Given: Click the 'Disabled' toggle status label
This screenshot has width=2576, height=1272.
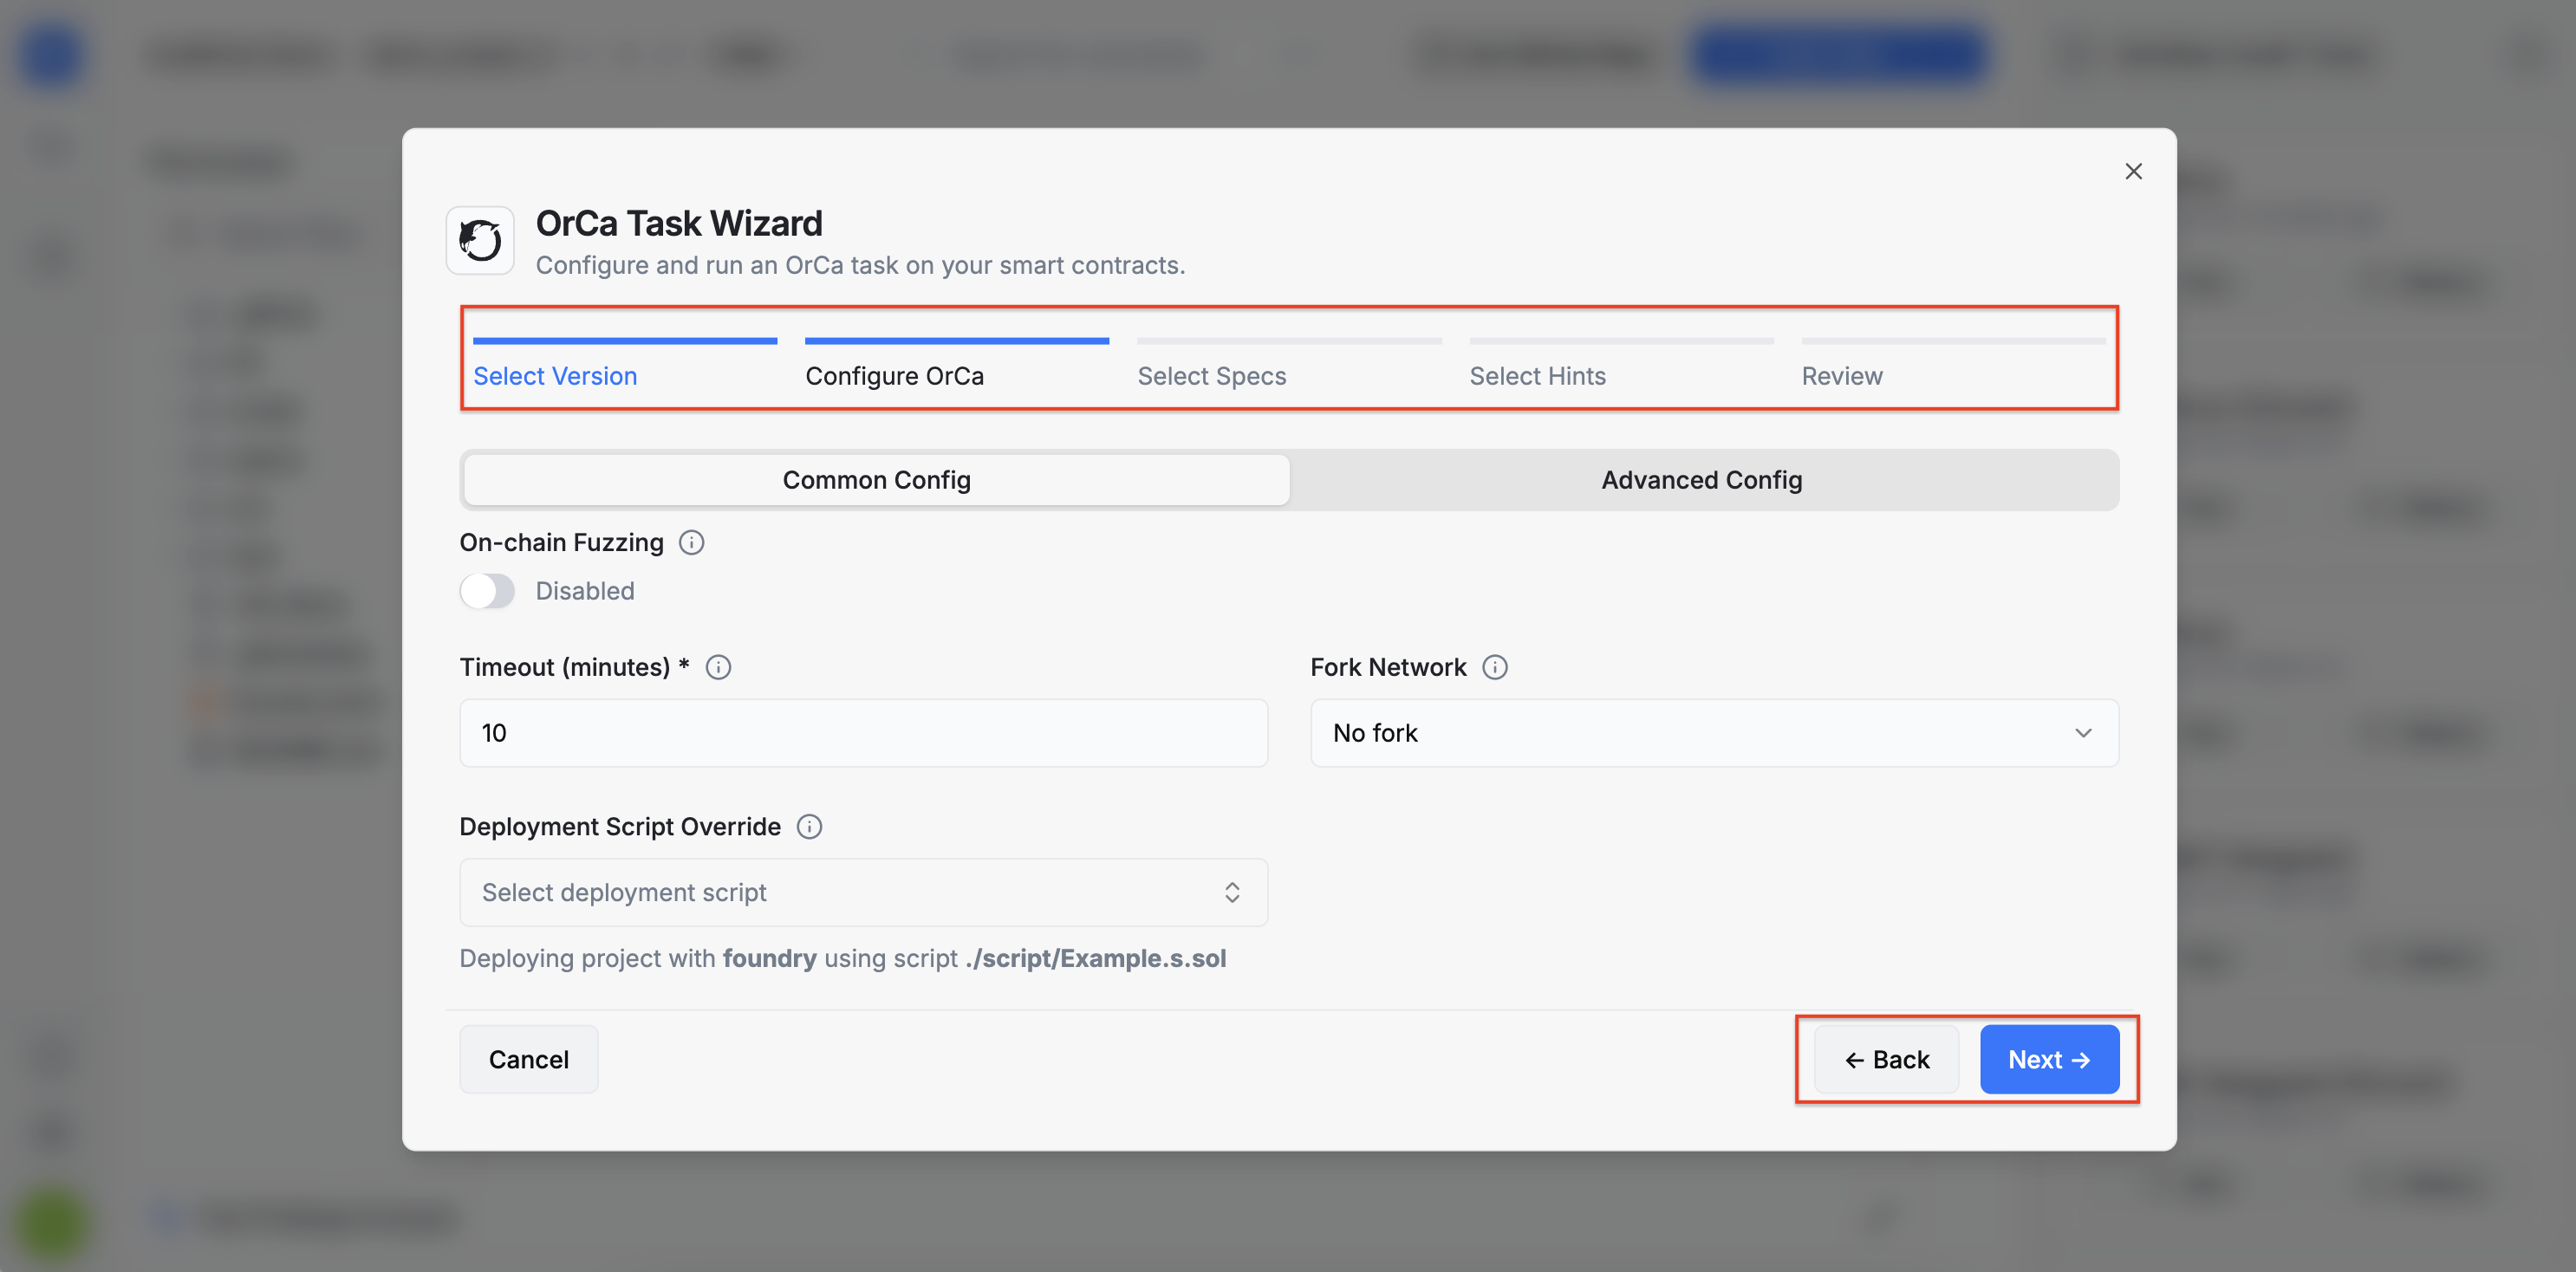Looking at the screenshot, I should pyautogui.click(x=585, y=591).
